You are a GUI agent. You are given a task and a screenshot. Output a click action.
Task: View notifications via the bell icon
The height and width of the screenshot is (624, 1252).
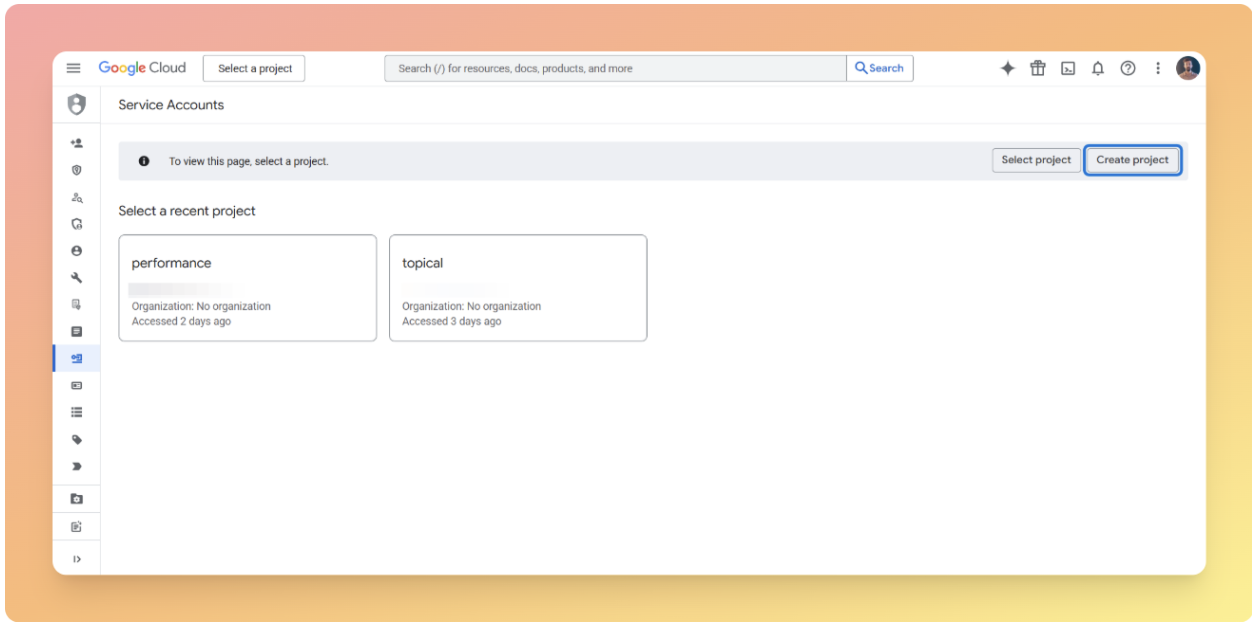[1098, 68]
